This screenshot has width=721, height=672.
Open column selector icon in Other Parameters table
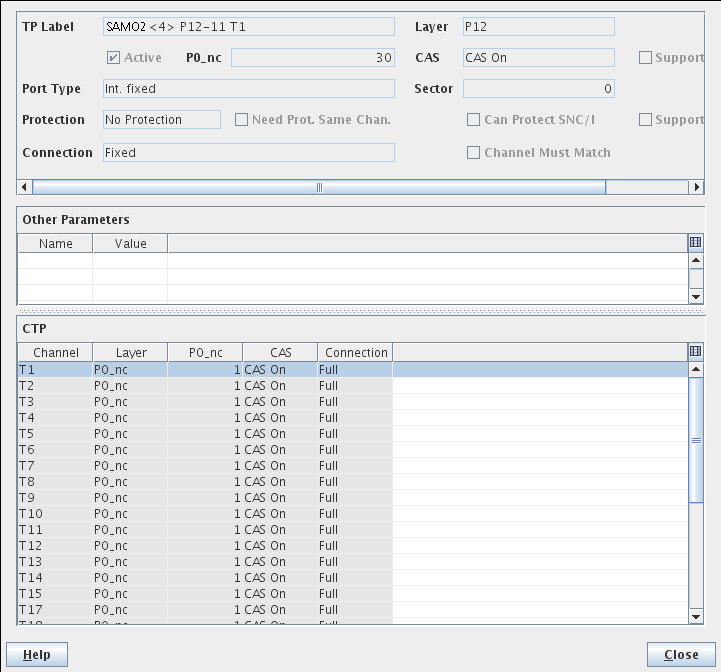(696, 243)
